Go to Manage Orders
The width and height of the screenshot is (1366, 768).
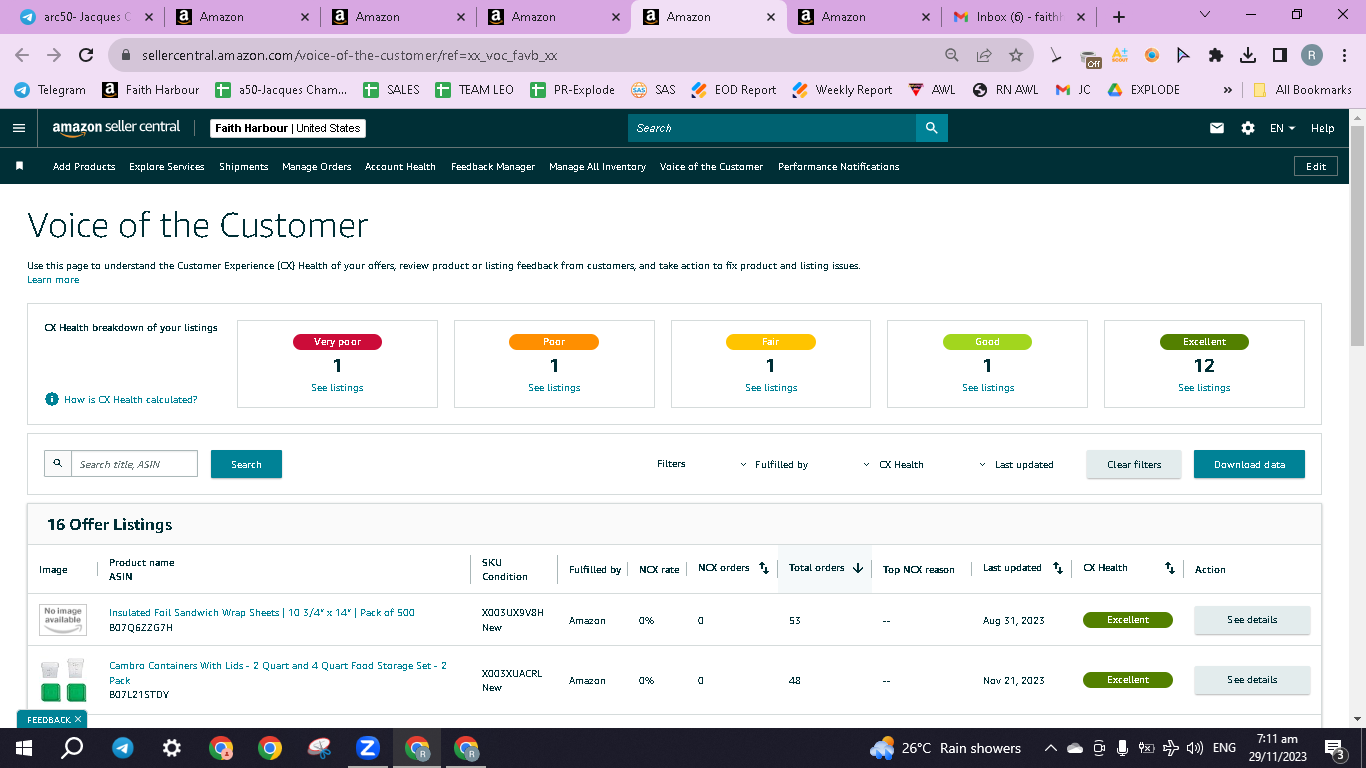(x=317, y=166)
